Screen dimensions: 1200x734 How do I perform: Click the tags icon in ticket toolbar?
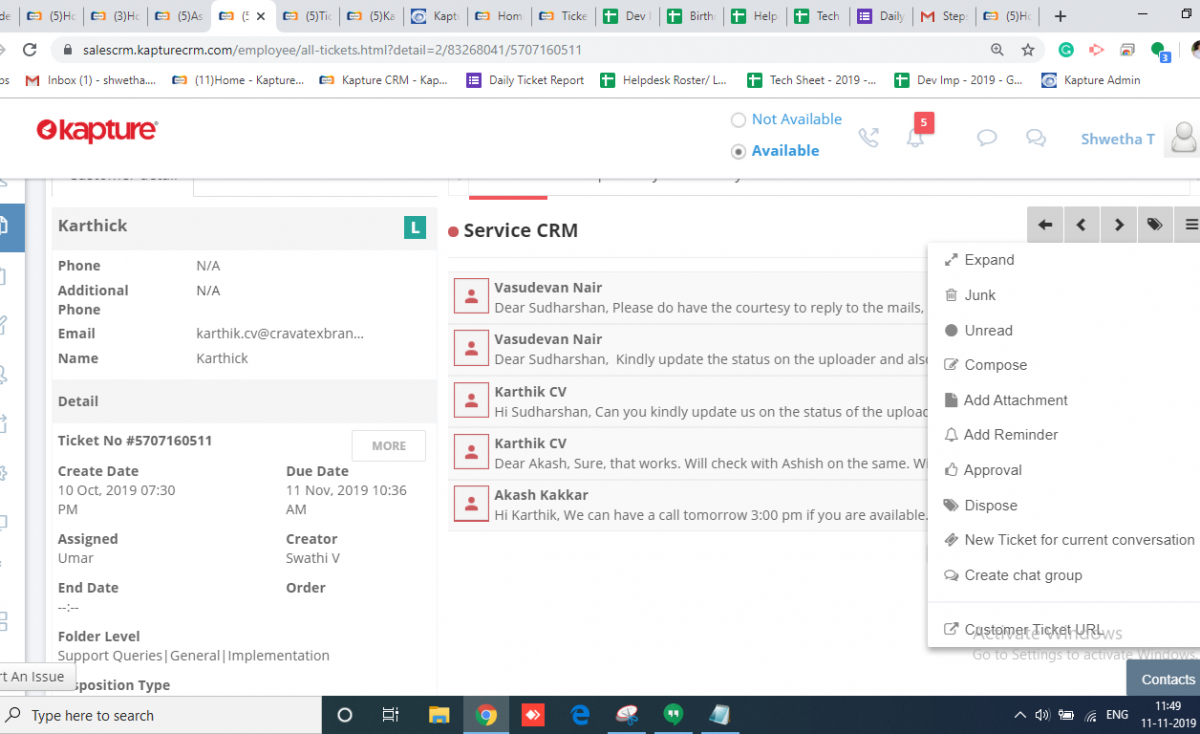click(x=1155, y=225)
